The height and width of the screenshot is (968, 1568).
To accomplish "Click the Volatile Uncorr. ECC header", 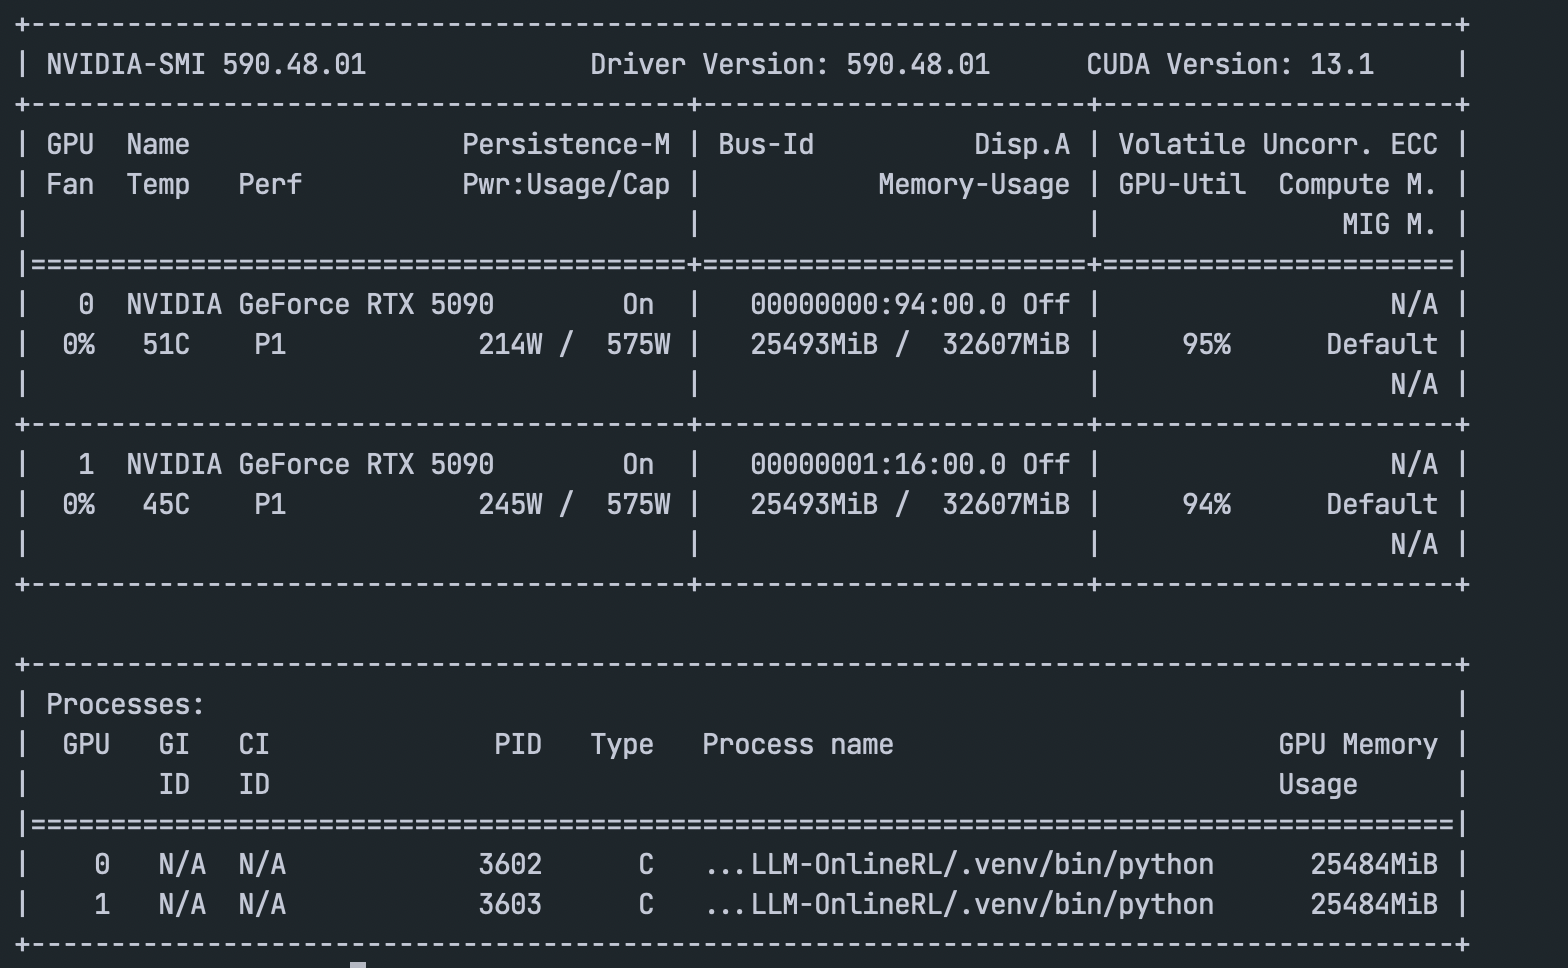I will [1278, 145].
